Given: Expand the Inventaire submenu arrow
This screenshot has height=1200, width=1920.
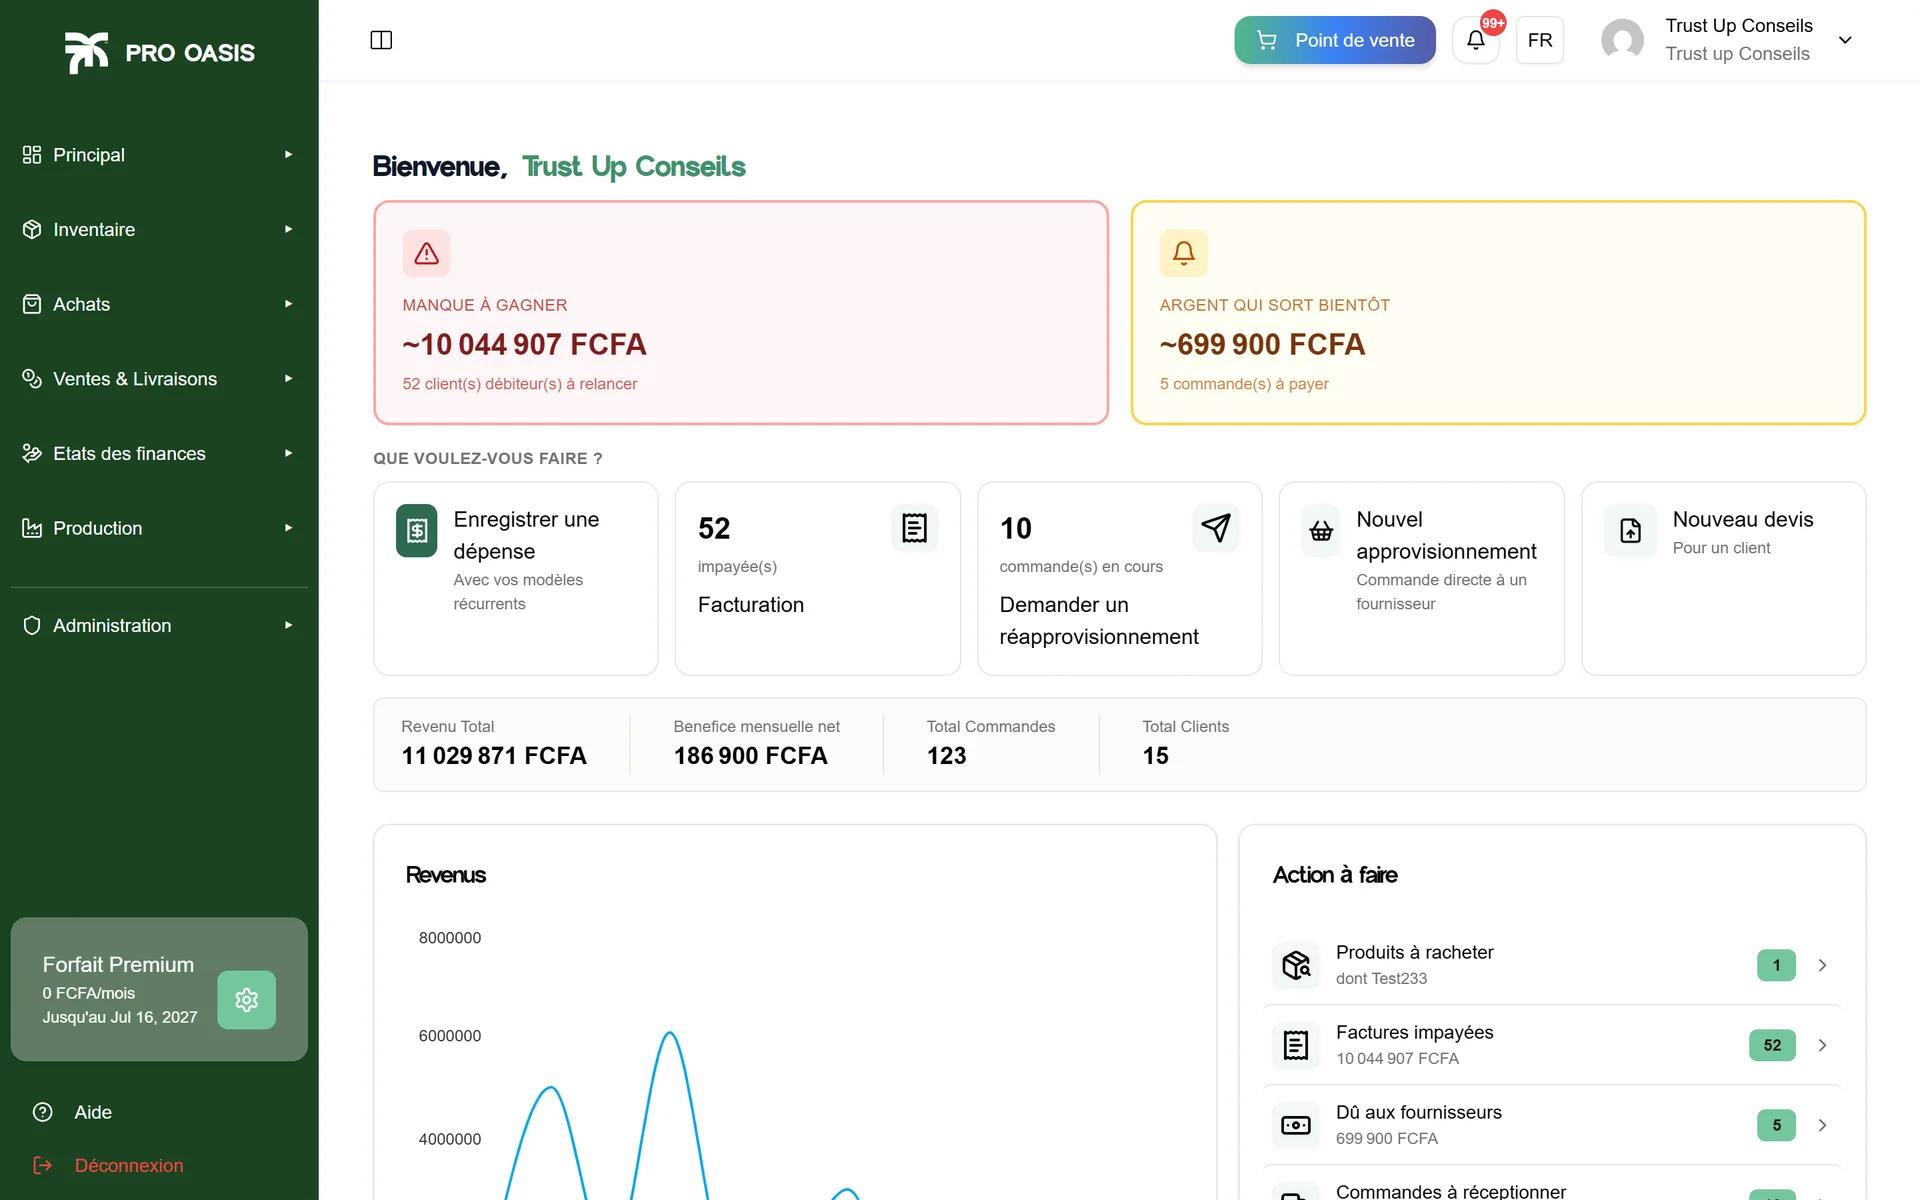Looking at the screenshot, I should [288, 229].
